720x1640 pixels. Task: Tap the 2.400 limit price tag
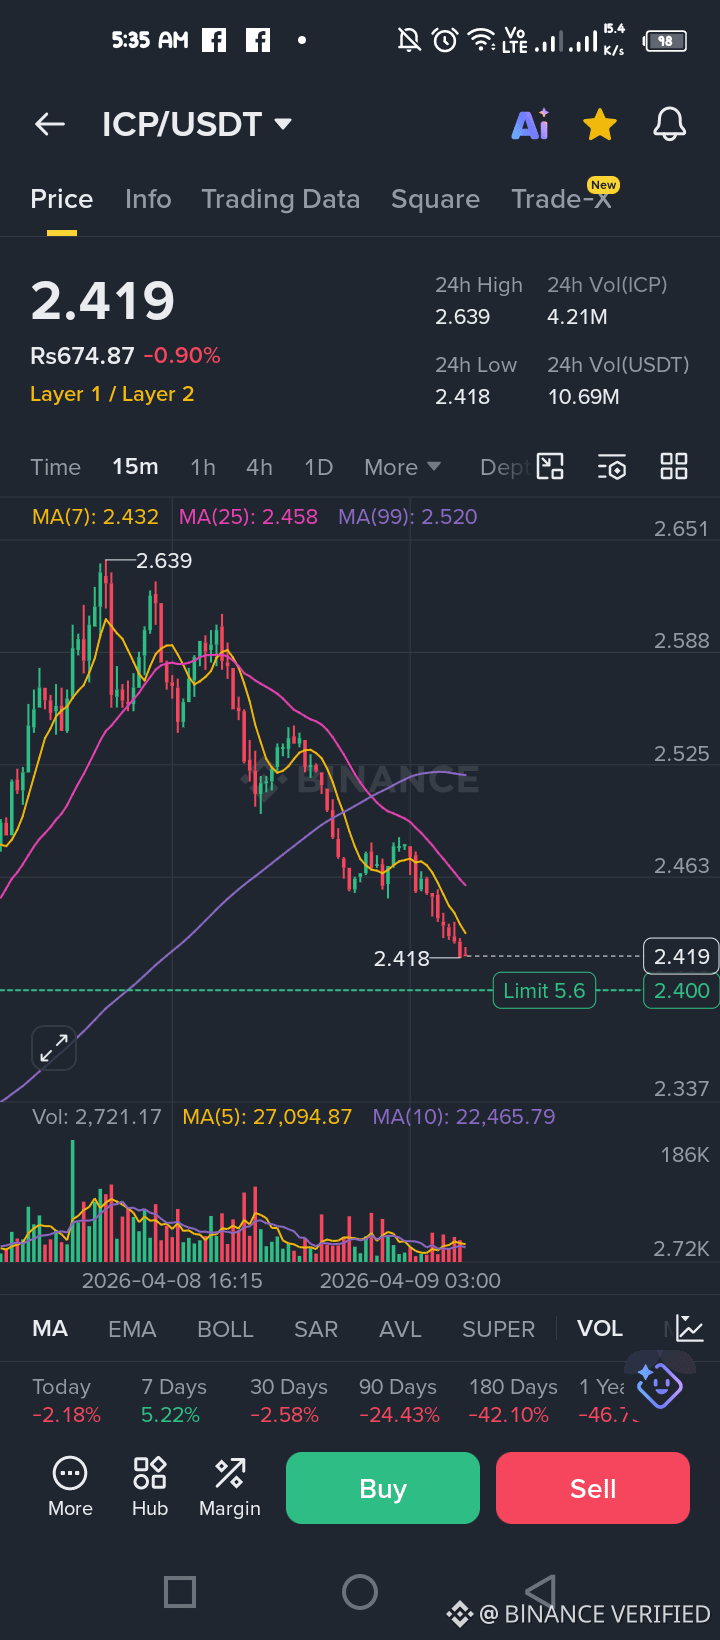[x=681, y=990]
